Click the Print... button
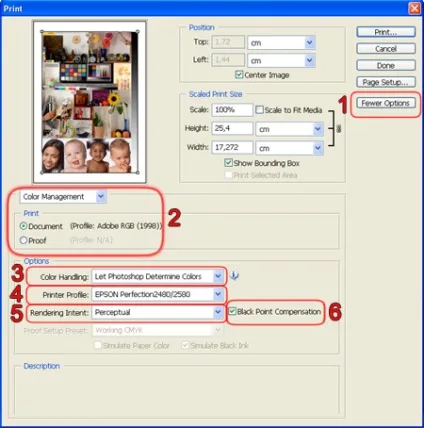Screen dimensions: 424x428 point(386,32)
